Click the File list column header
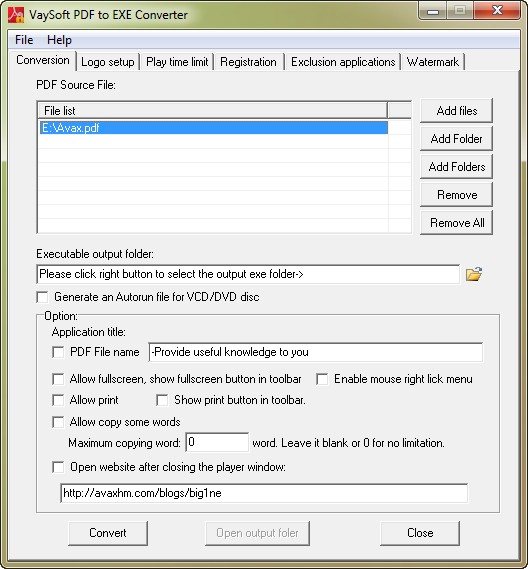Image resolution: width=528 pixels, height=569 pixels. coord(213,110)
